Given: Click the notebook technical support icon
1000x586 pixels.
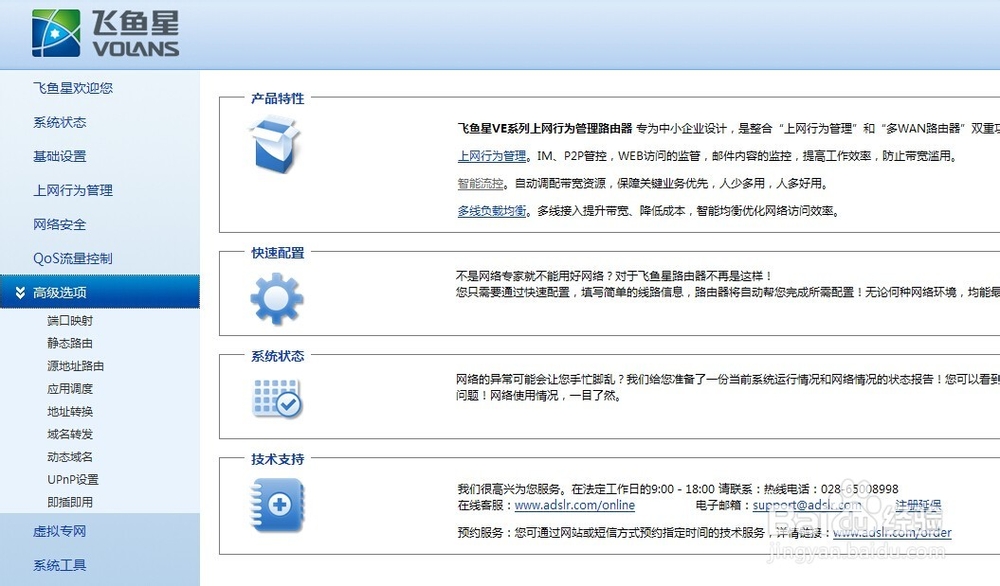Looking at the screenshot, I should click(277, 506).
